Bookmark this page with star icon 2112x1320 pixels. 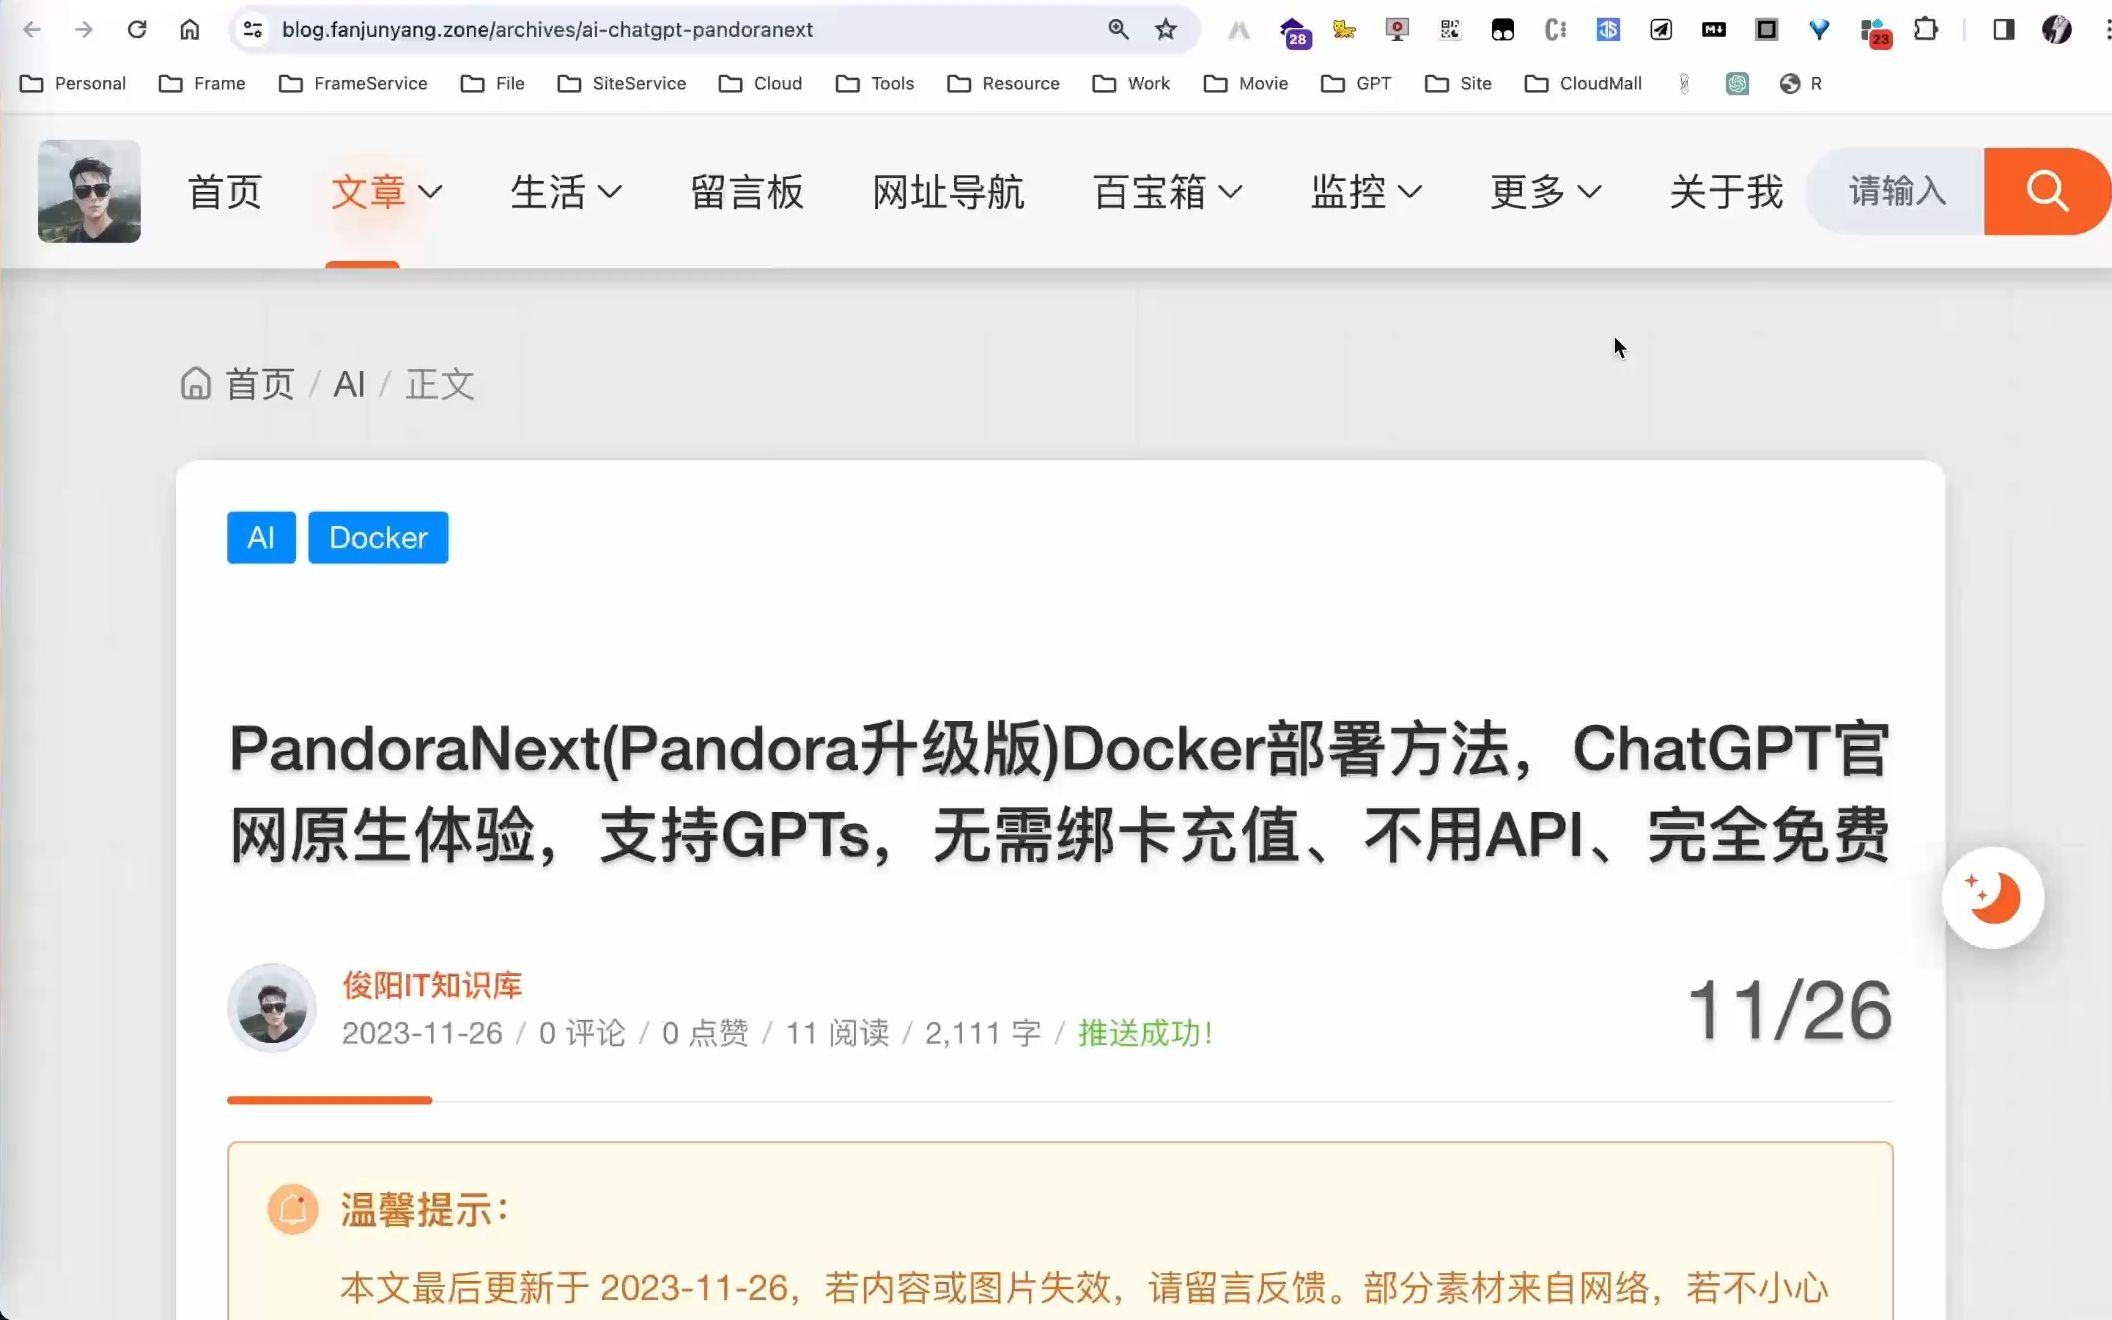pos(1166,30)
